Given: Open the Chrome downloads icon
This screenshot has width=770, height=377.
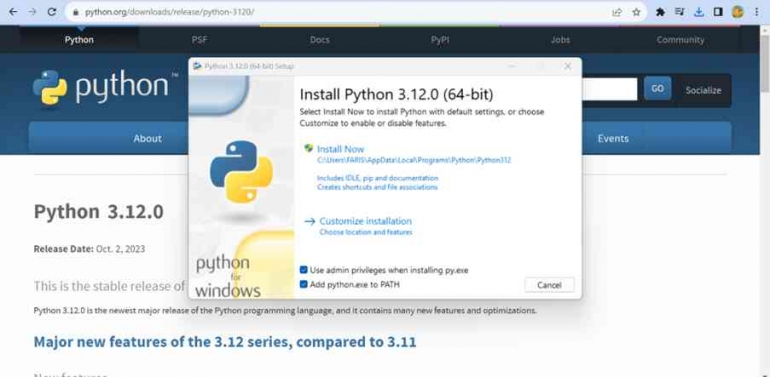Looking at the screenshot, I should click(699, 12).
